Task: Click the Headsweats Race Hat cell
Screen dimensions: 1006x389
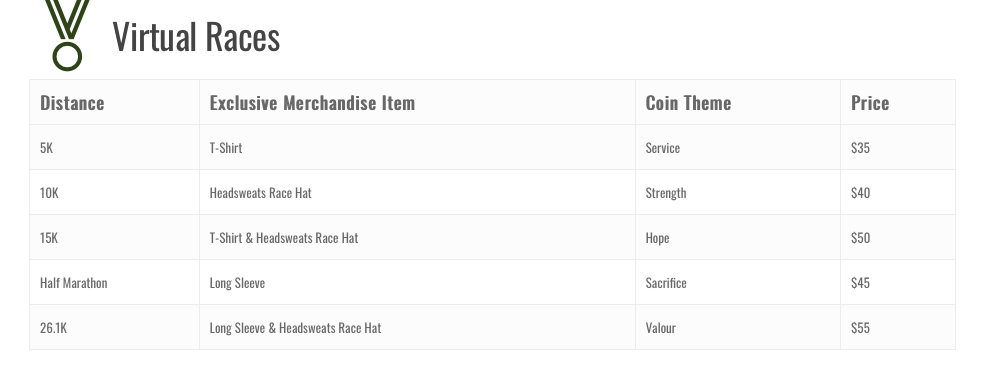Action: point(417,193)
